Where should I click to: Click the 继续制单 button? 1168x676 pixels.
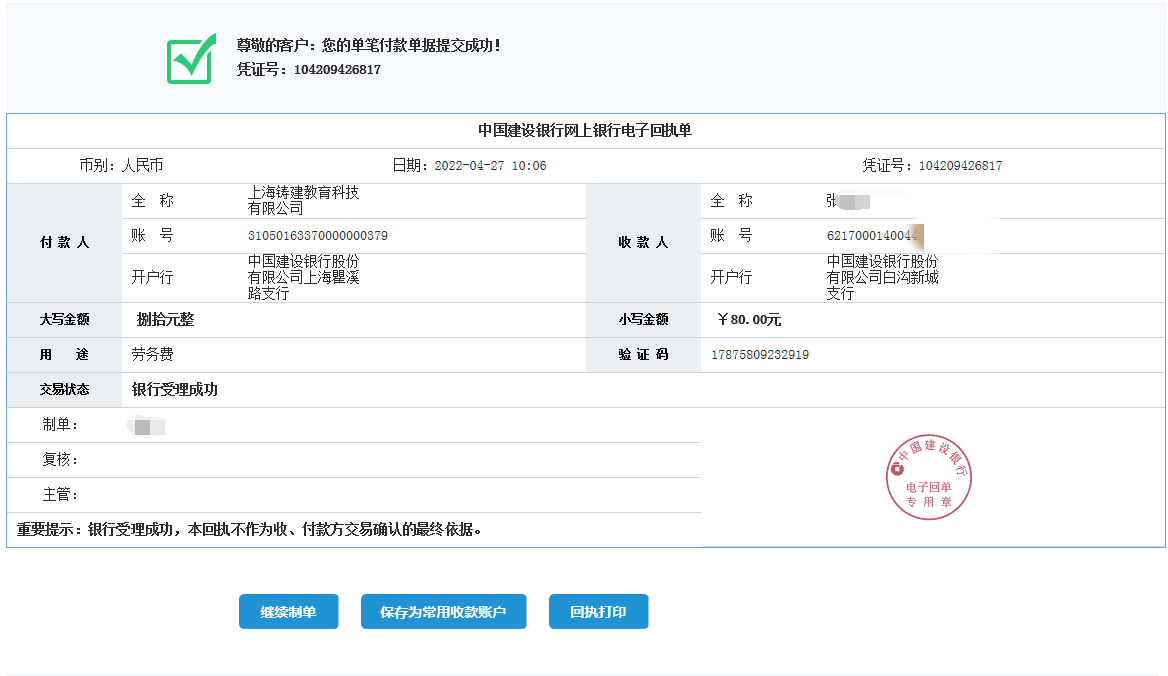[x=288, y=611]
